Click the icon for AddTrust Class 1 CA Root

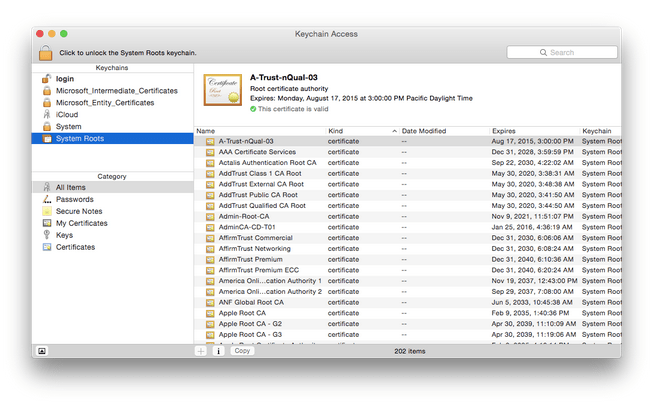(x=210, y=174)
